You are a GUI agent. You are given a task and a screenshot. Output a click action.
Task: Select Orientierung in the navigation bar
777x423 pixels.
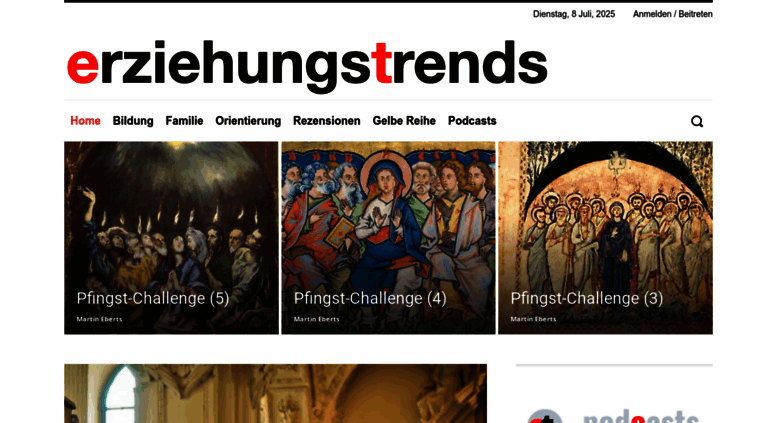pyautogui.click(x=248, y=121)
